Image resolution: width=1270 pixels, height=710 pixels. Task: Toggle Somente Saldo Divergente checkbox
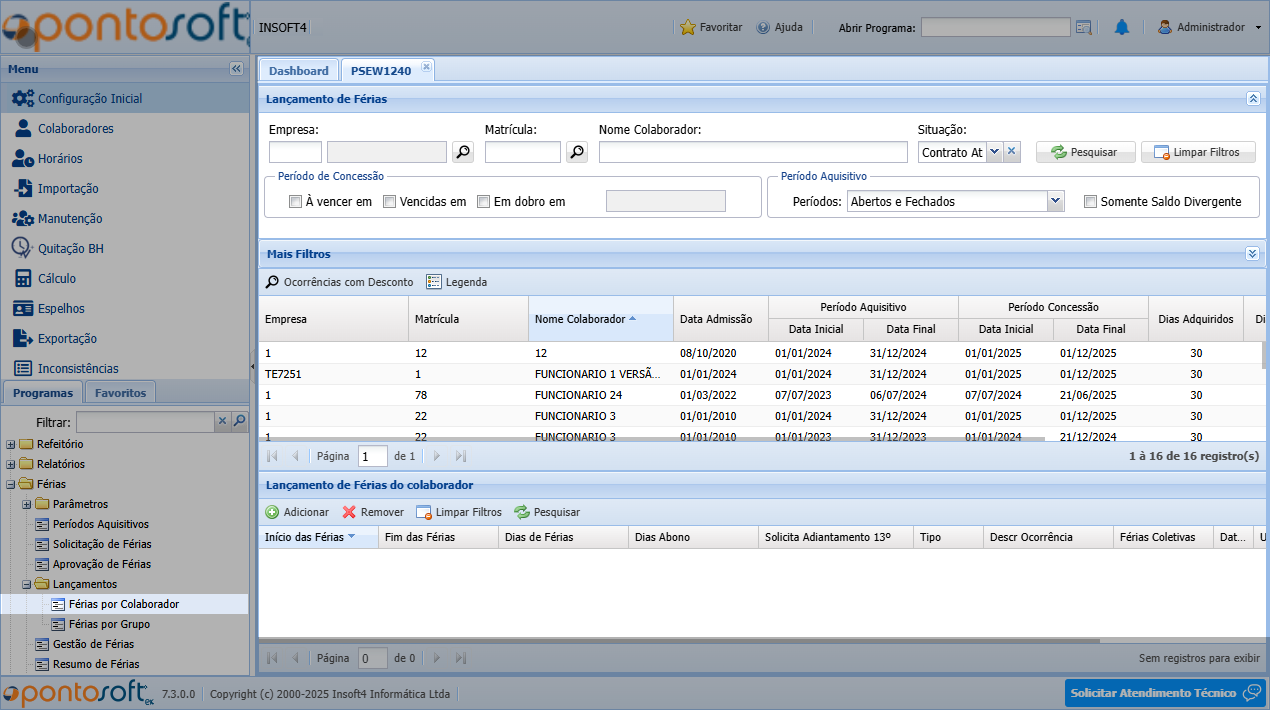point(1091,202)
